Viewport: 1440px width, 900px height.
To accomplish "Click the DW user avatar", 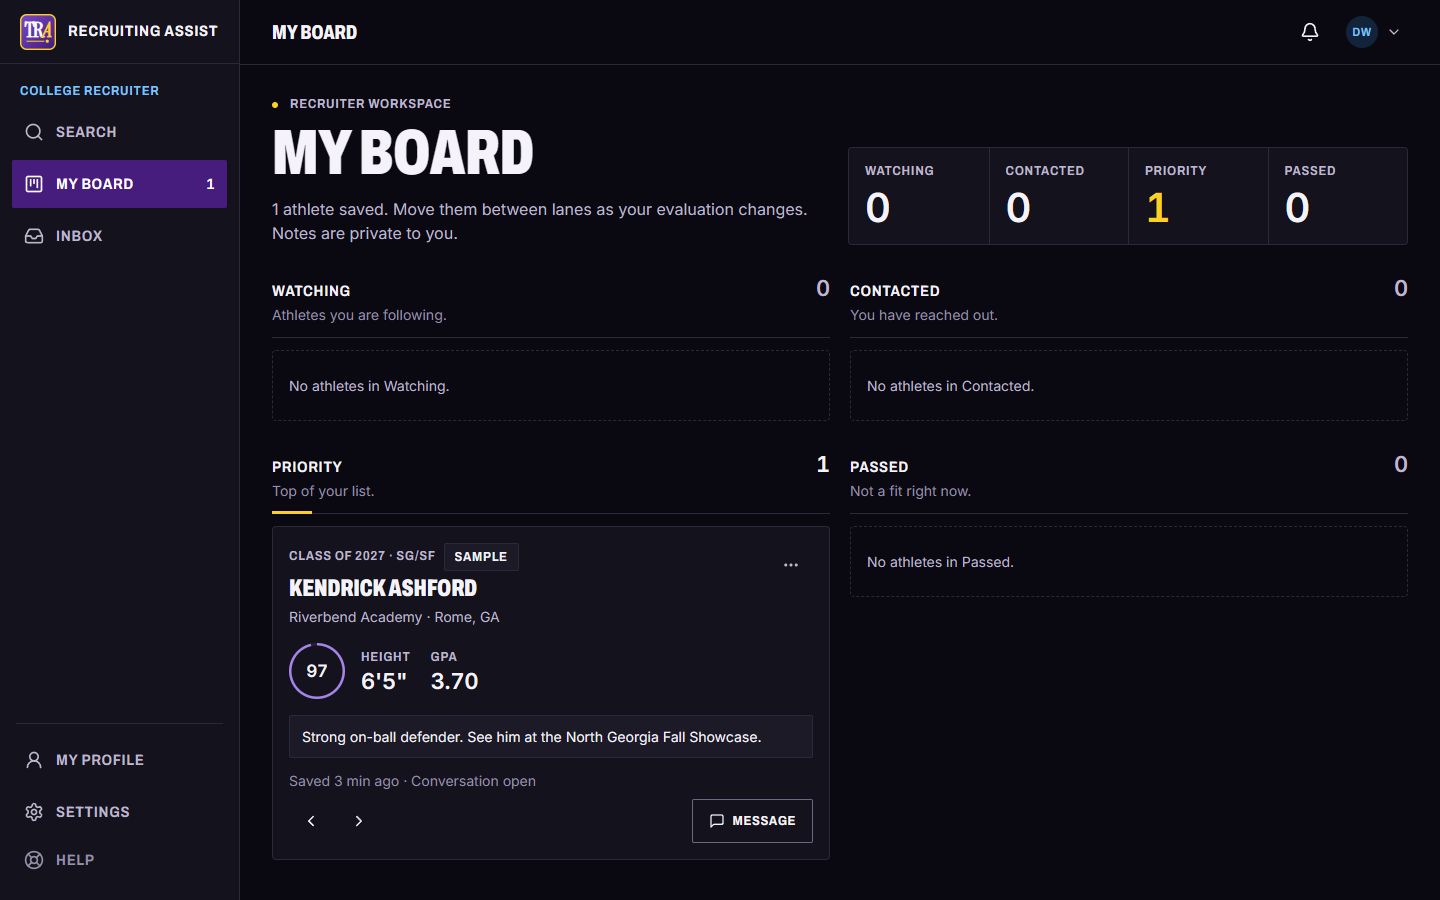I will (1362, 32).
